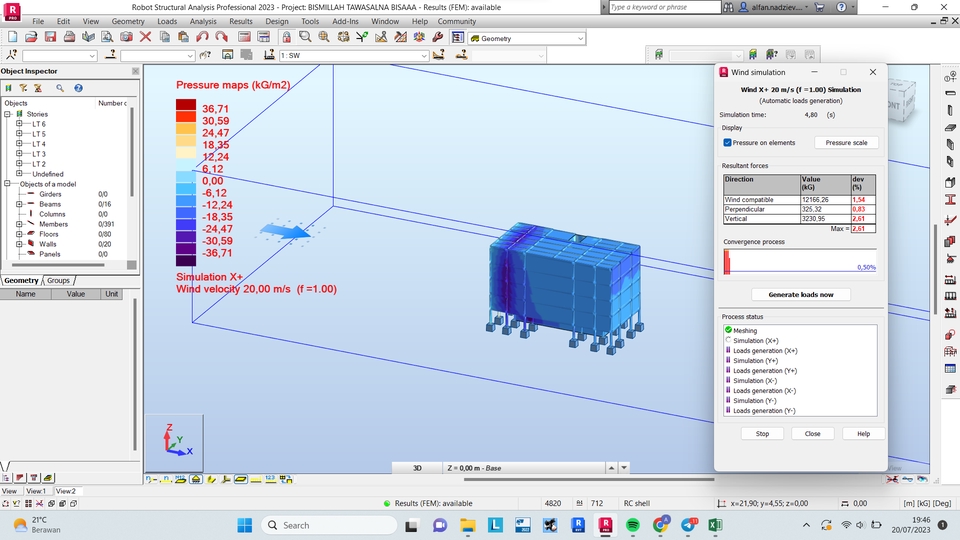Click the dark red 36,71 pressure legend swatch
The width and height of the screenshot is (960, 540).
[x=186, y=106]
